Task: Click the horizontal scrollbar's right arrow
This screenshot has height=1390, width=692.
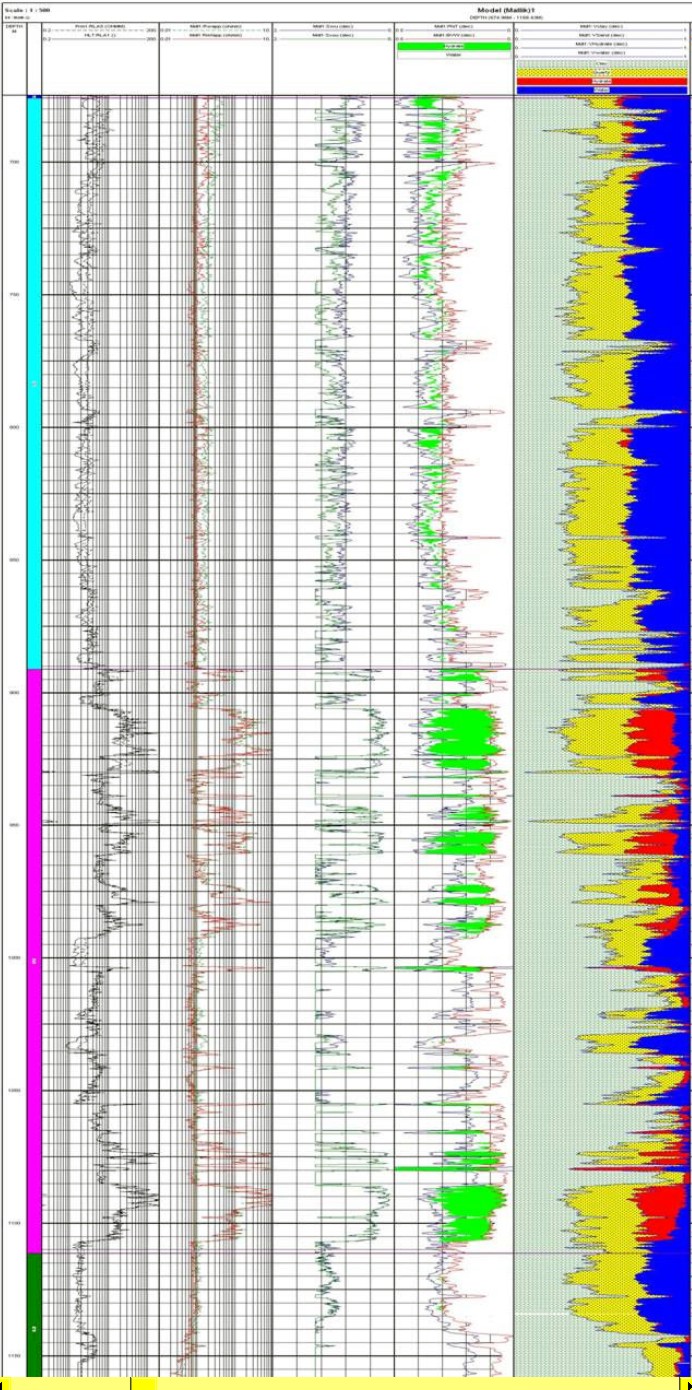Action: 686,1384
